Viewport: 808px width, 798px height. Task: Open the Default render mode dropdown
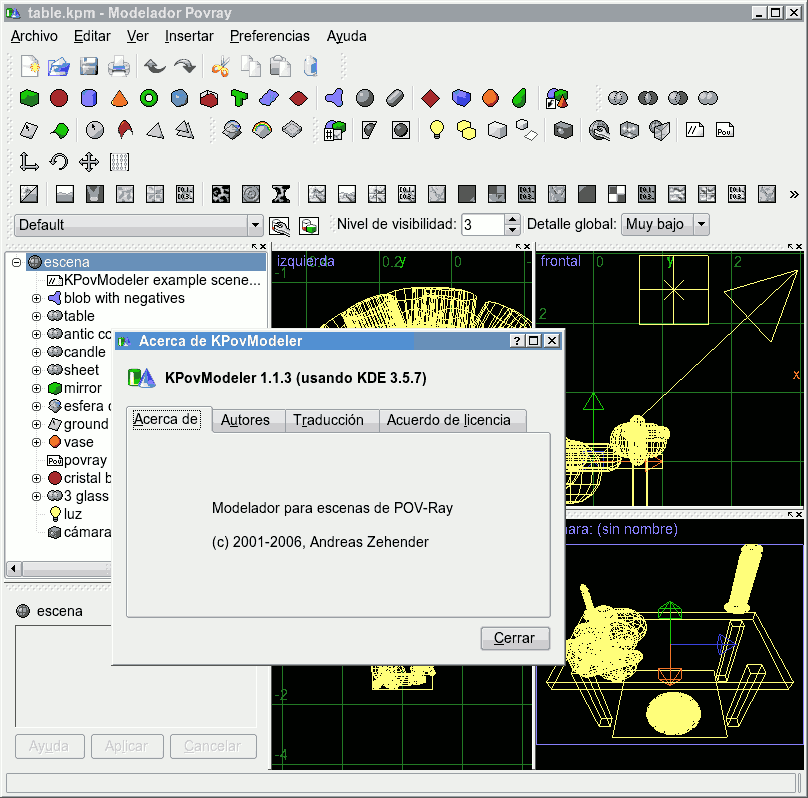click(x=255, y=225)
